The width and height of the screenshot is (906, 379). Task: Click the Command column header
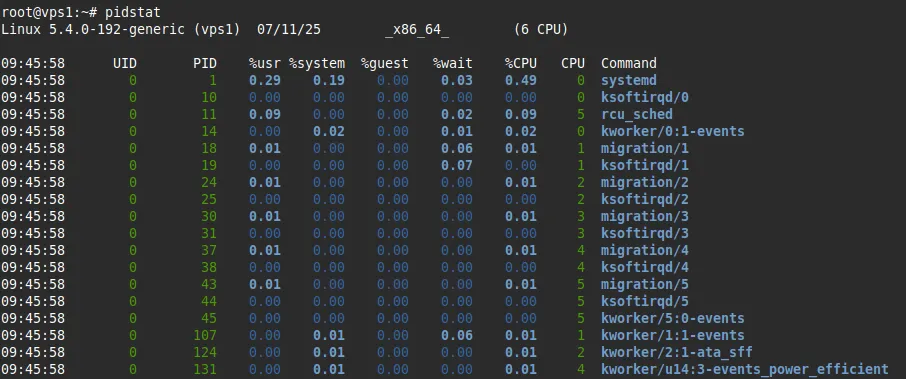coord(629,63)
